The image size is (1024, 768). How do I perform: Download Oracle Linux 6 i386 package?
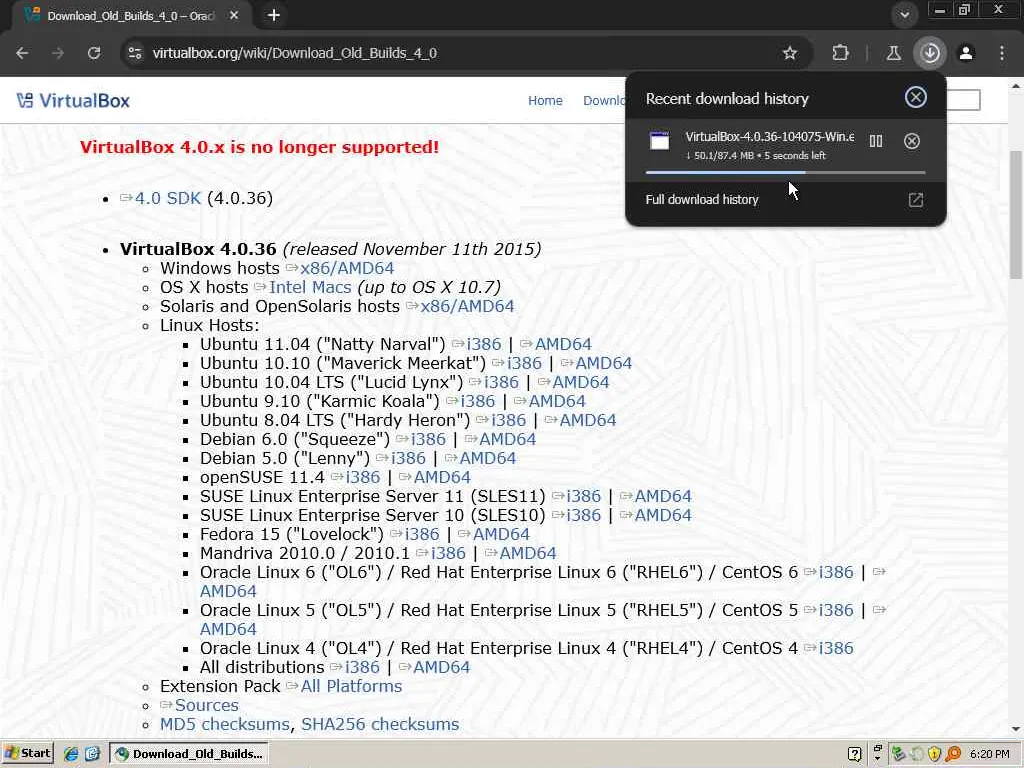[836, 572]
